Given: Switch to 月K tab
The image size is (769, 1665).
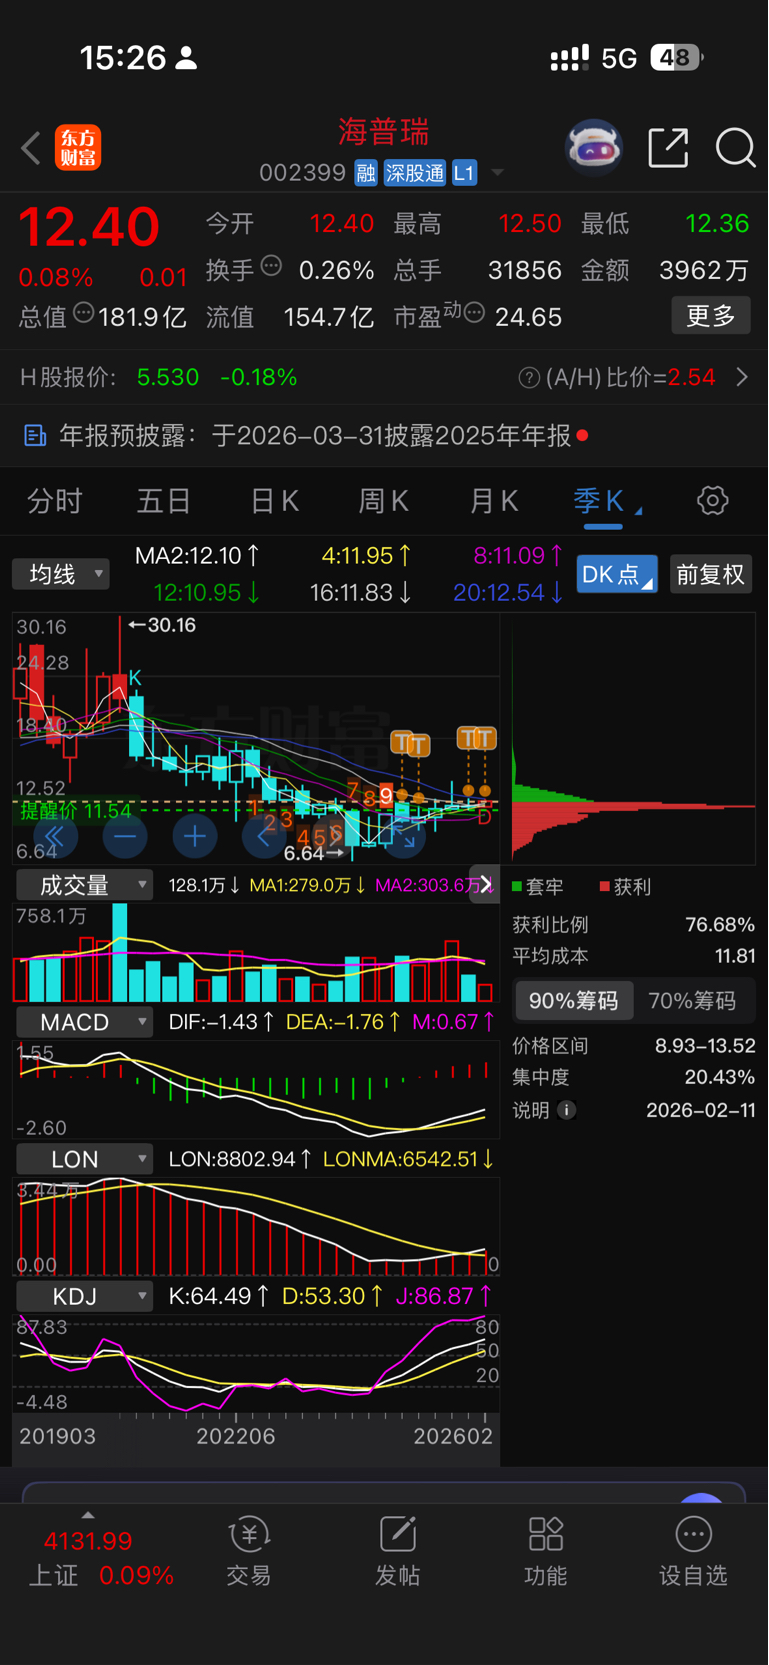Looking at the screenshot, I should pyautogui.click(x=494, y=501).
